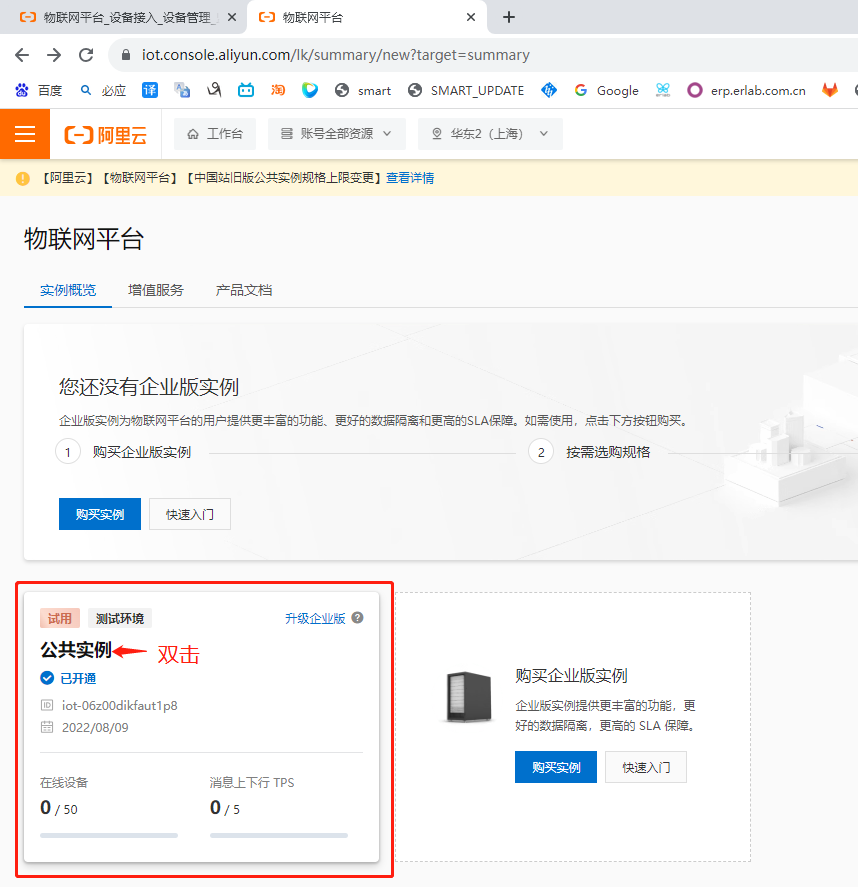Open the GitLab fox bookmark
Image resolution: width=858 pixels, height=887 pixels.
(830, 90)
